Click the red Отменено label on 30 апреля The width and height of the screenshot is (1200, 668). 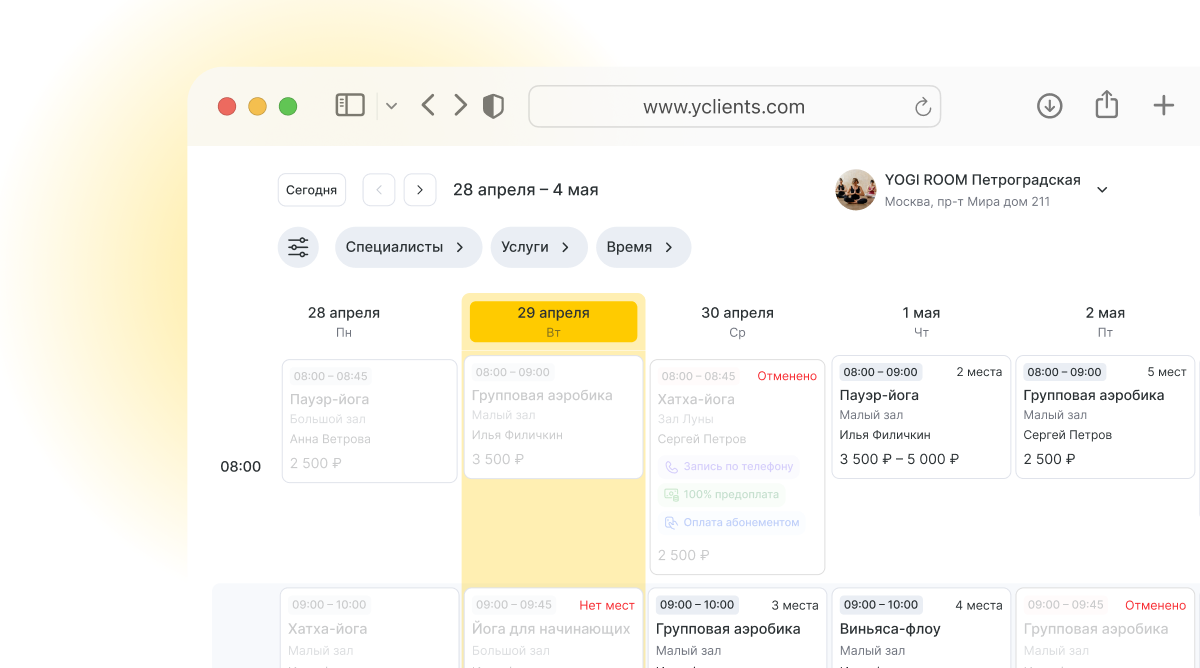coord(787,376)
